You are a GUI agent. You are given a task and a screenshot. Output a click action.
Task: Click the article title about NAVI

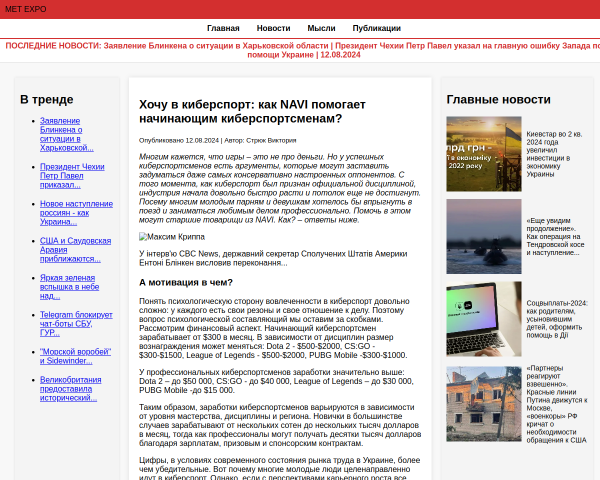(252, 111)
